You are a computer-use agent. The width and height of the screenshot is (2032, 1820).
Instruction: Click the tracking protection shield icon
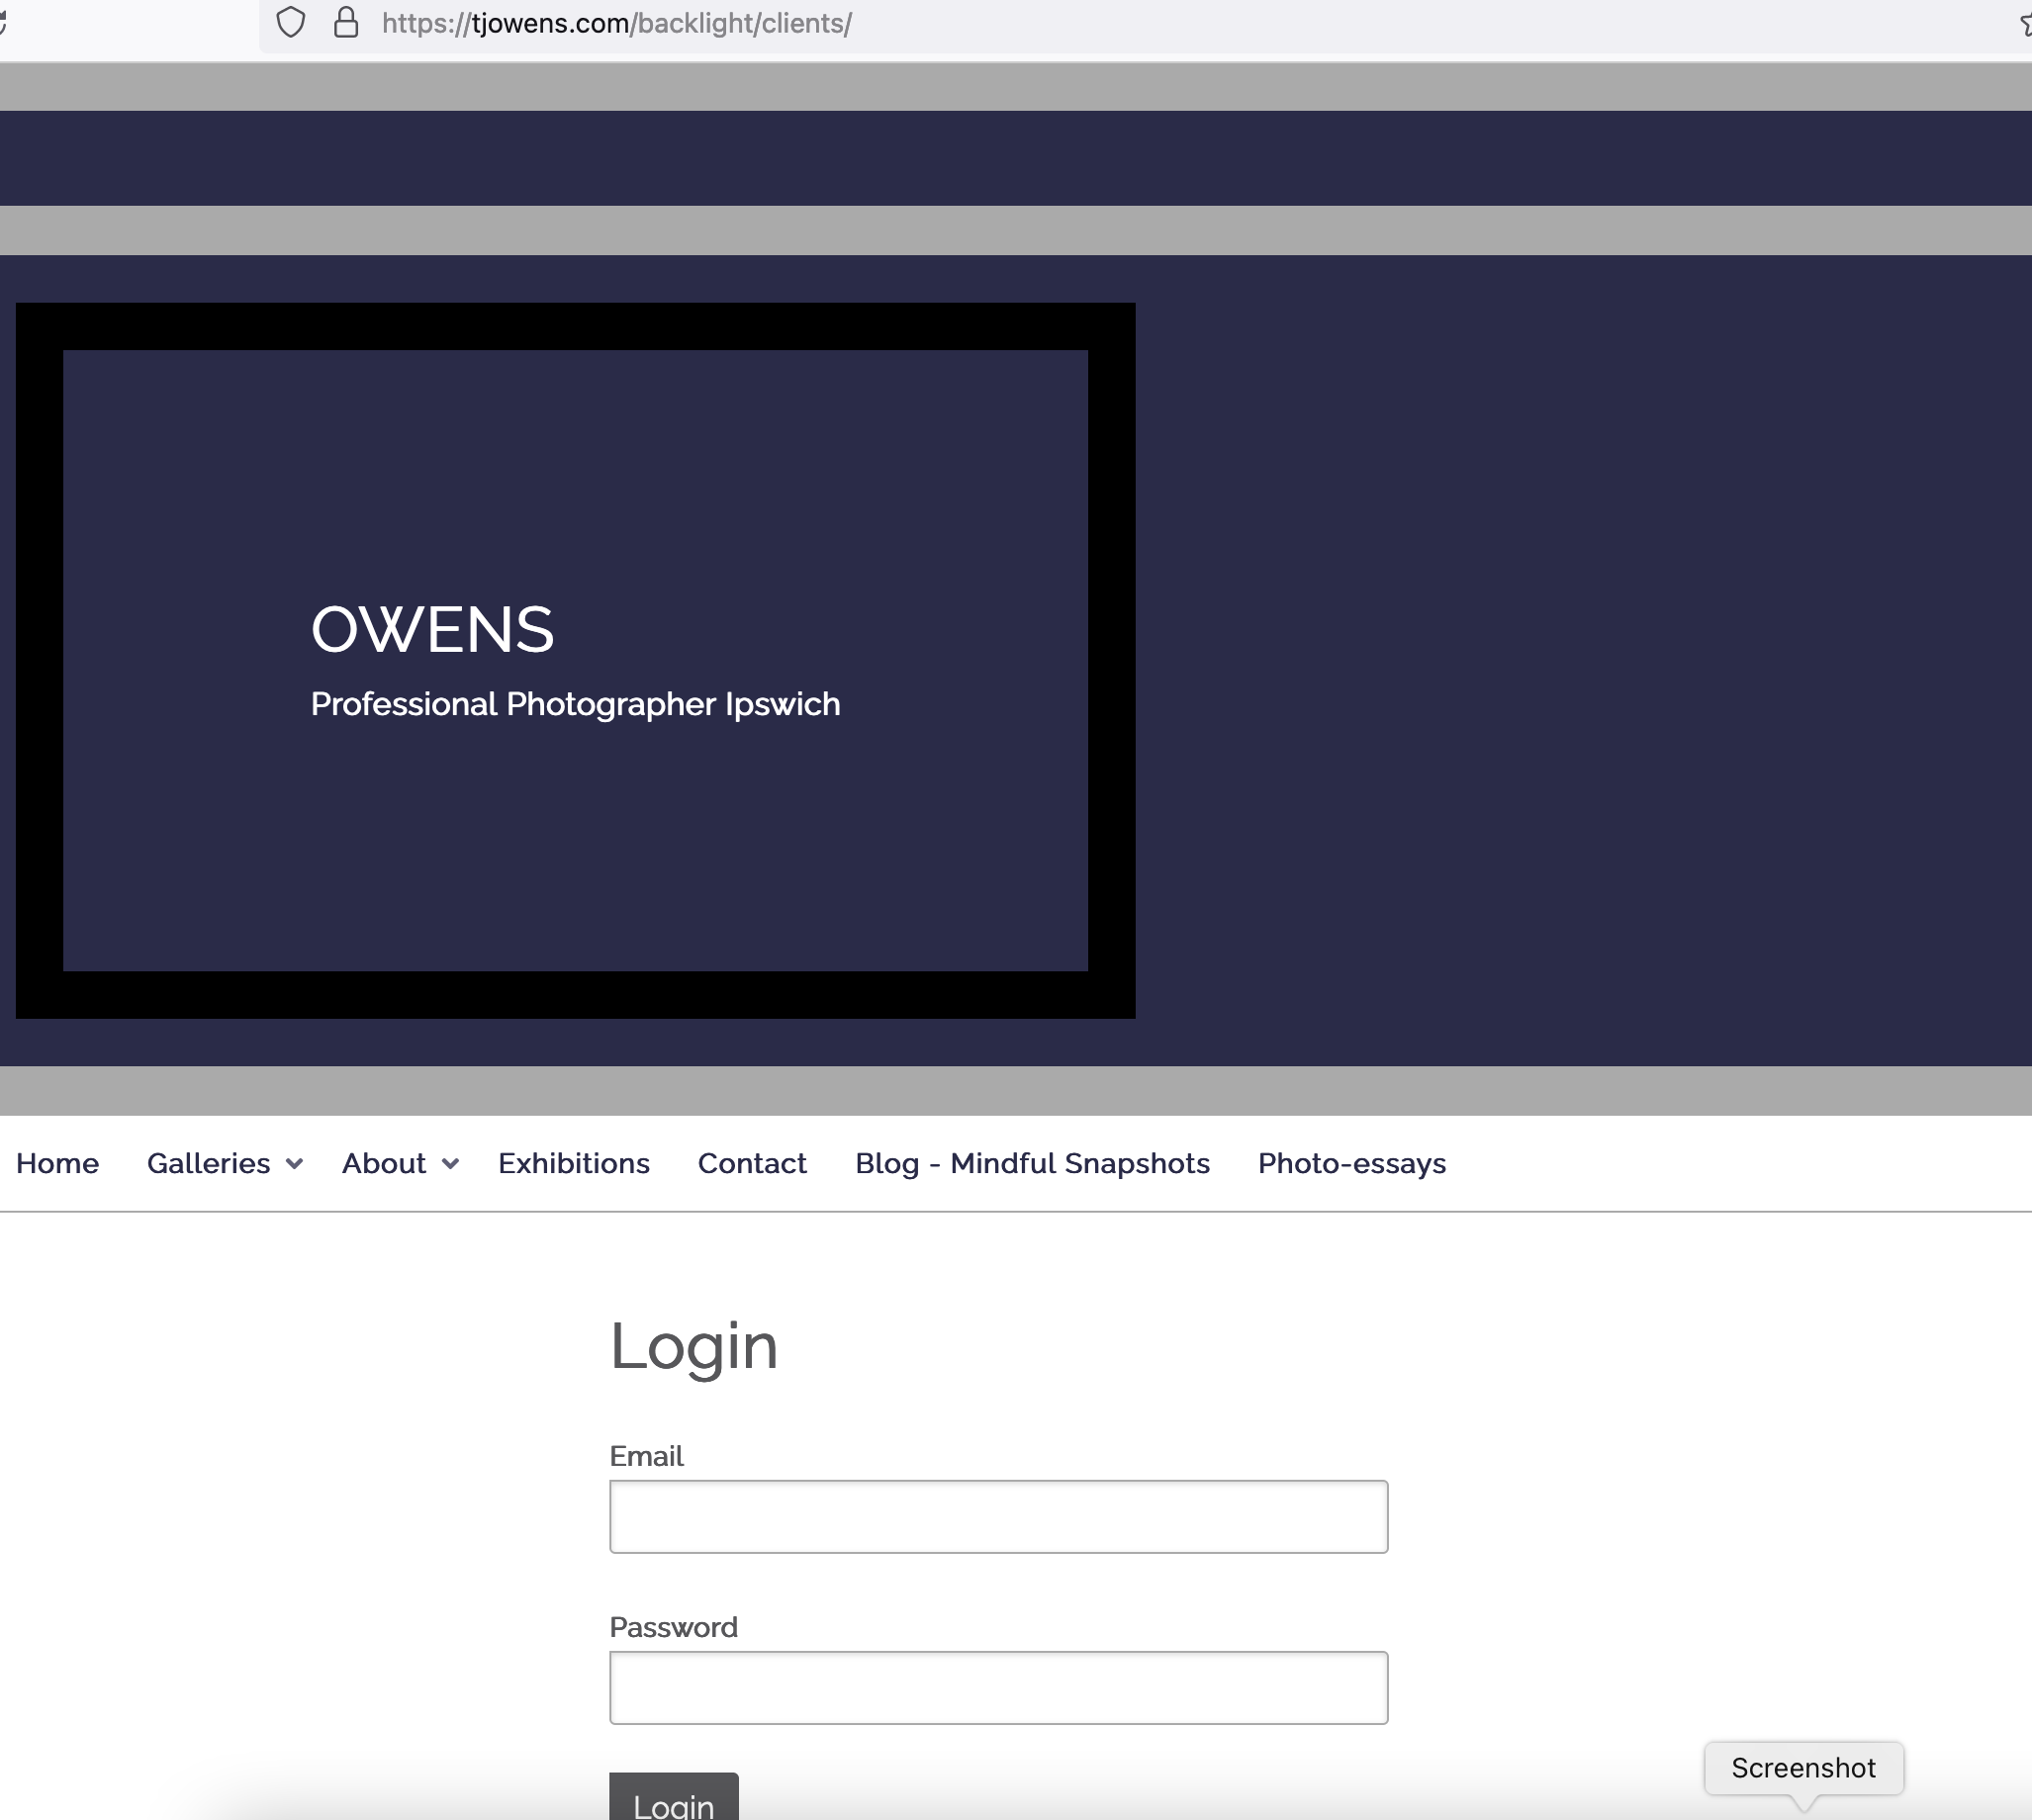[290, 22]
